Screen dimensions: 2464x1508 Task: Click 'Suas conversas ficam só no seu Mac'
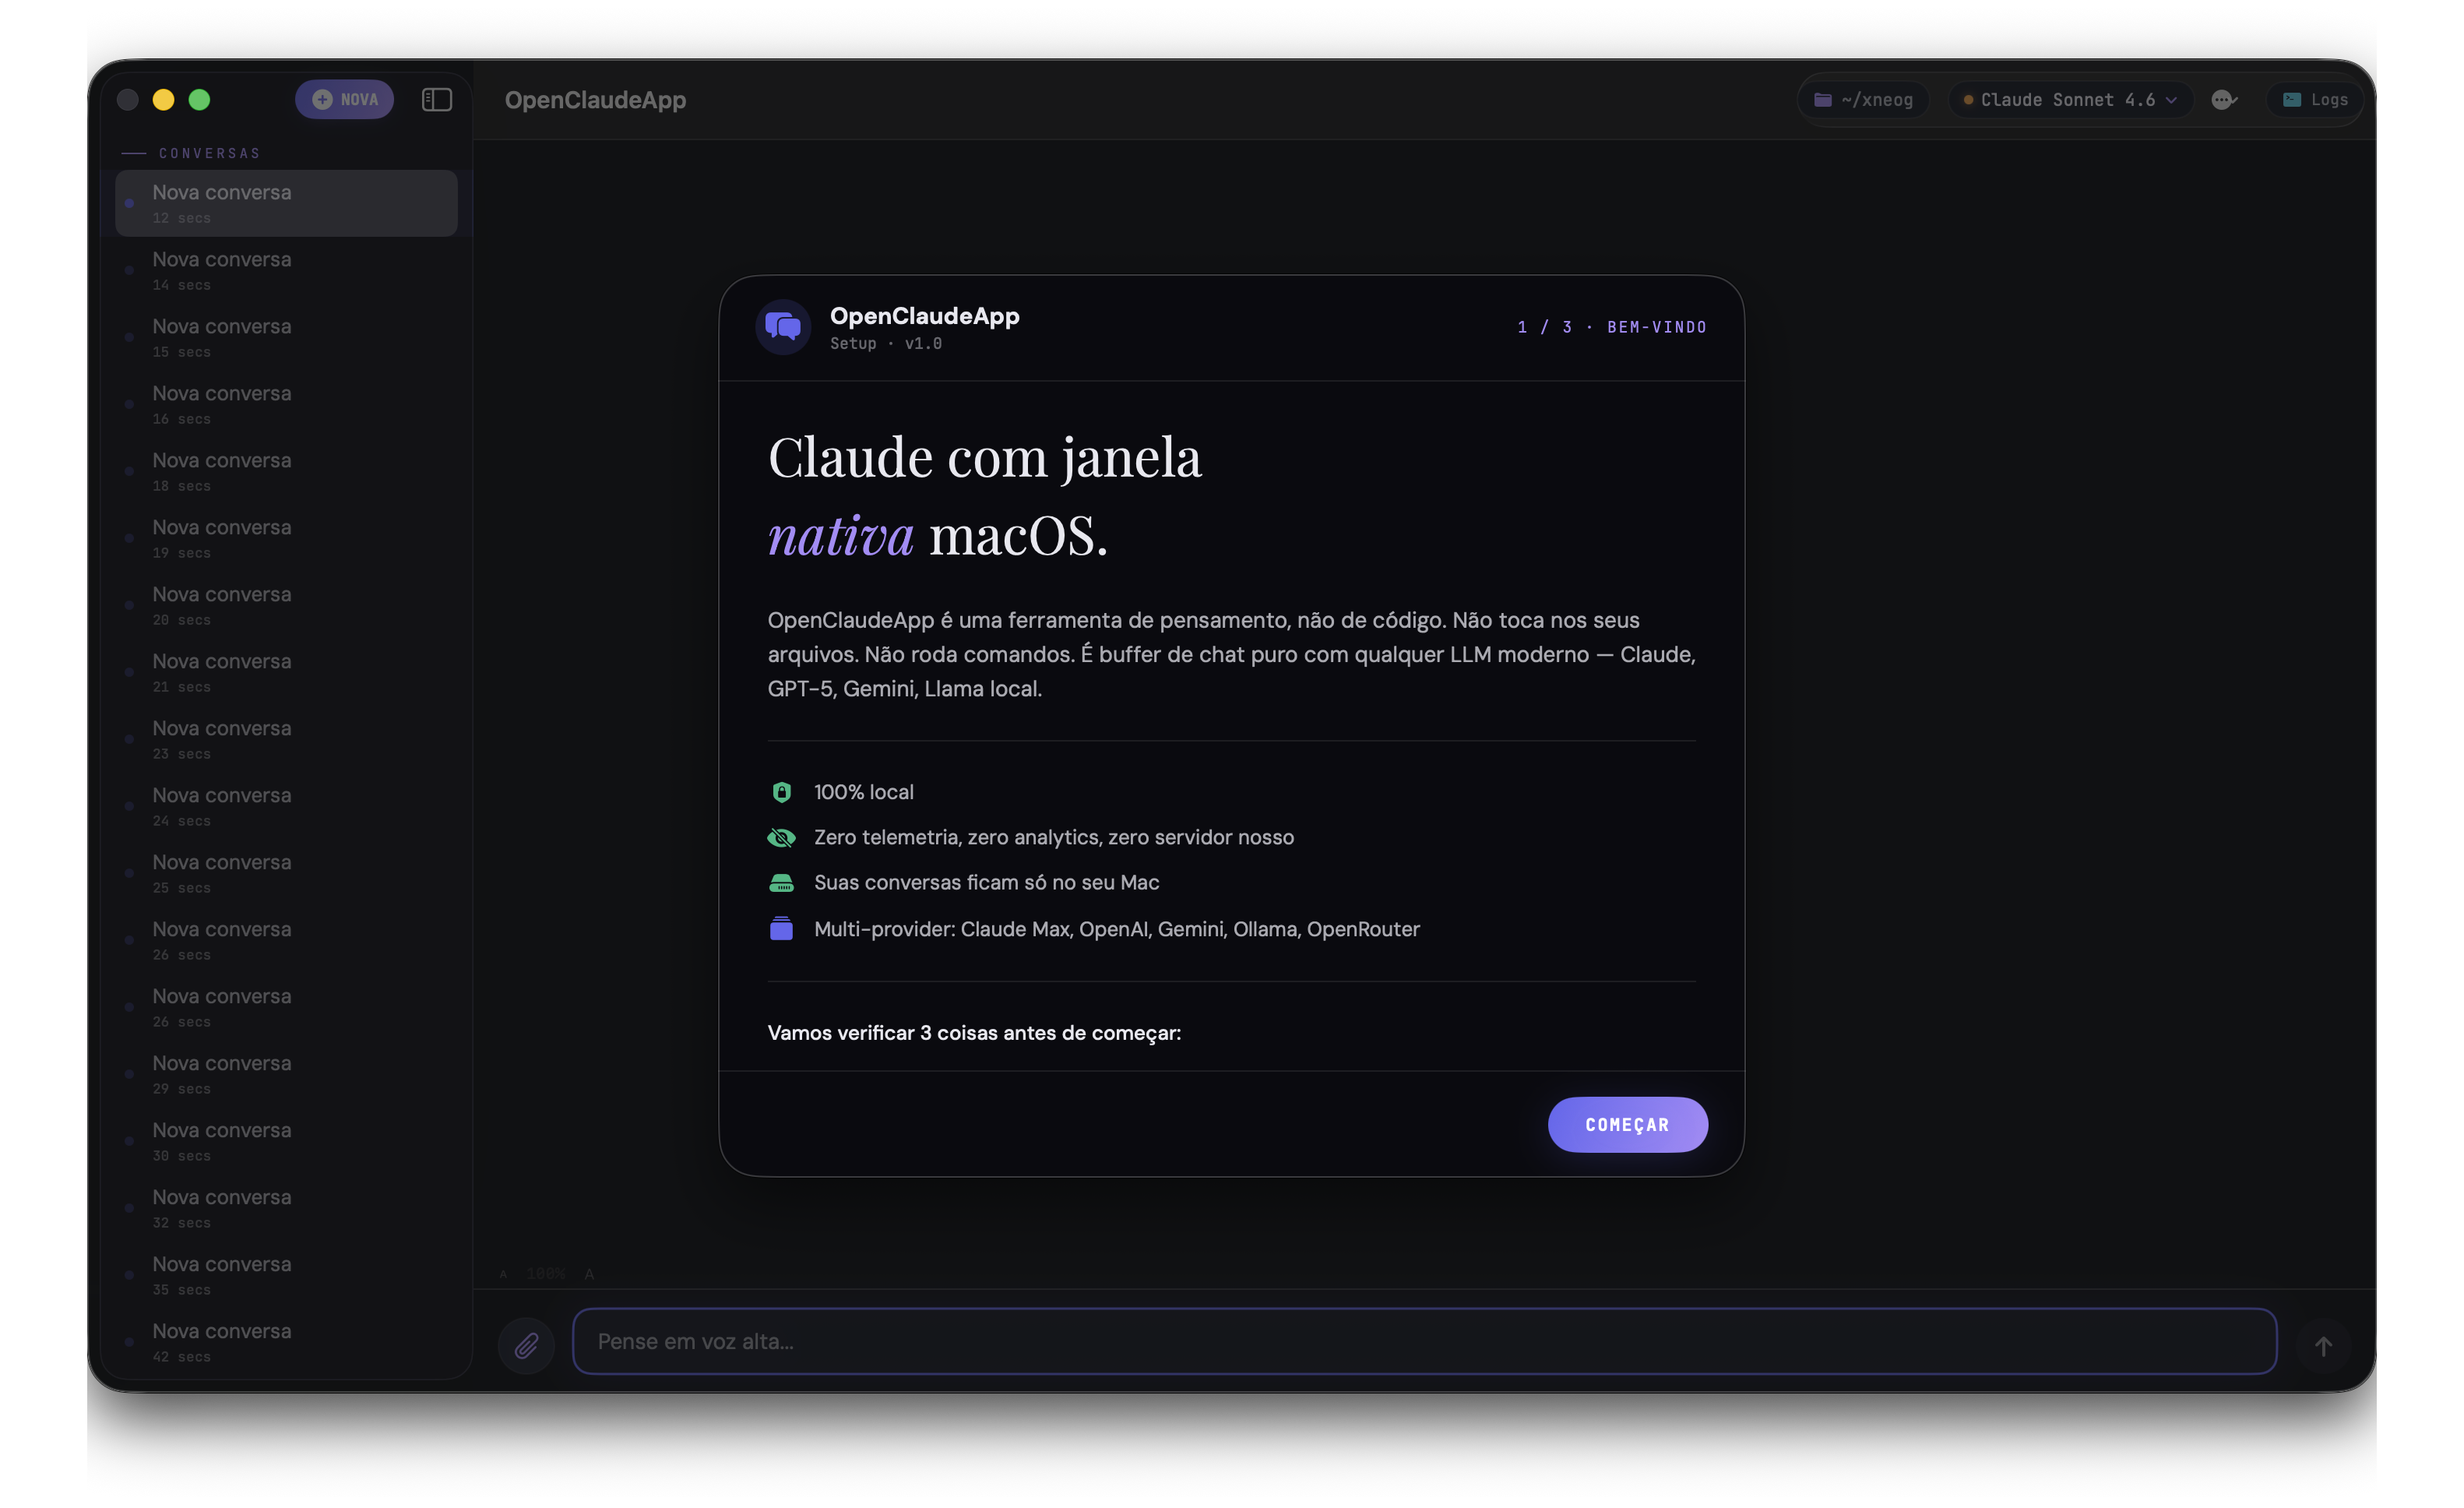(986, 882)
